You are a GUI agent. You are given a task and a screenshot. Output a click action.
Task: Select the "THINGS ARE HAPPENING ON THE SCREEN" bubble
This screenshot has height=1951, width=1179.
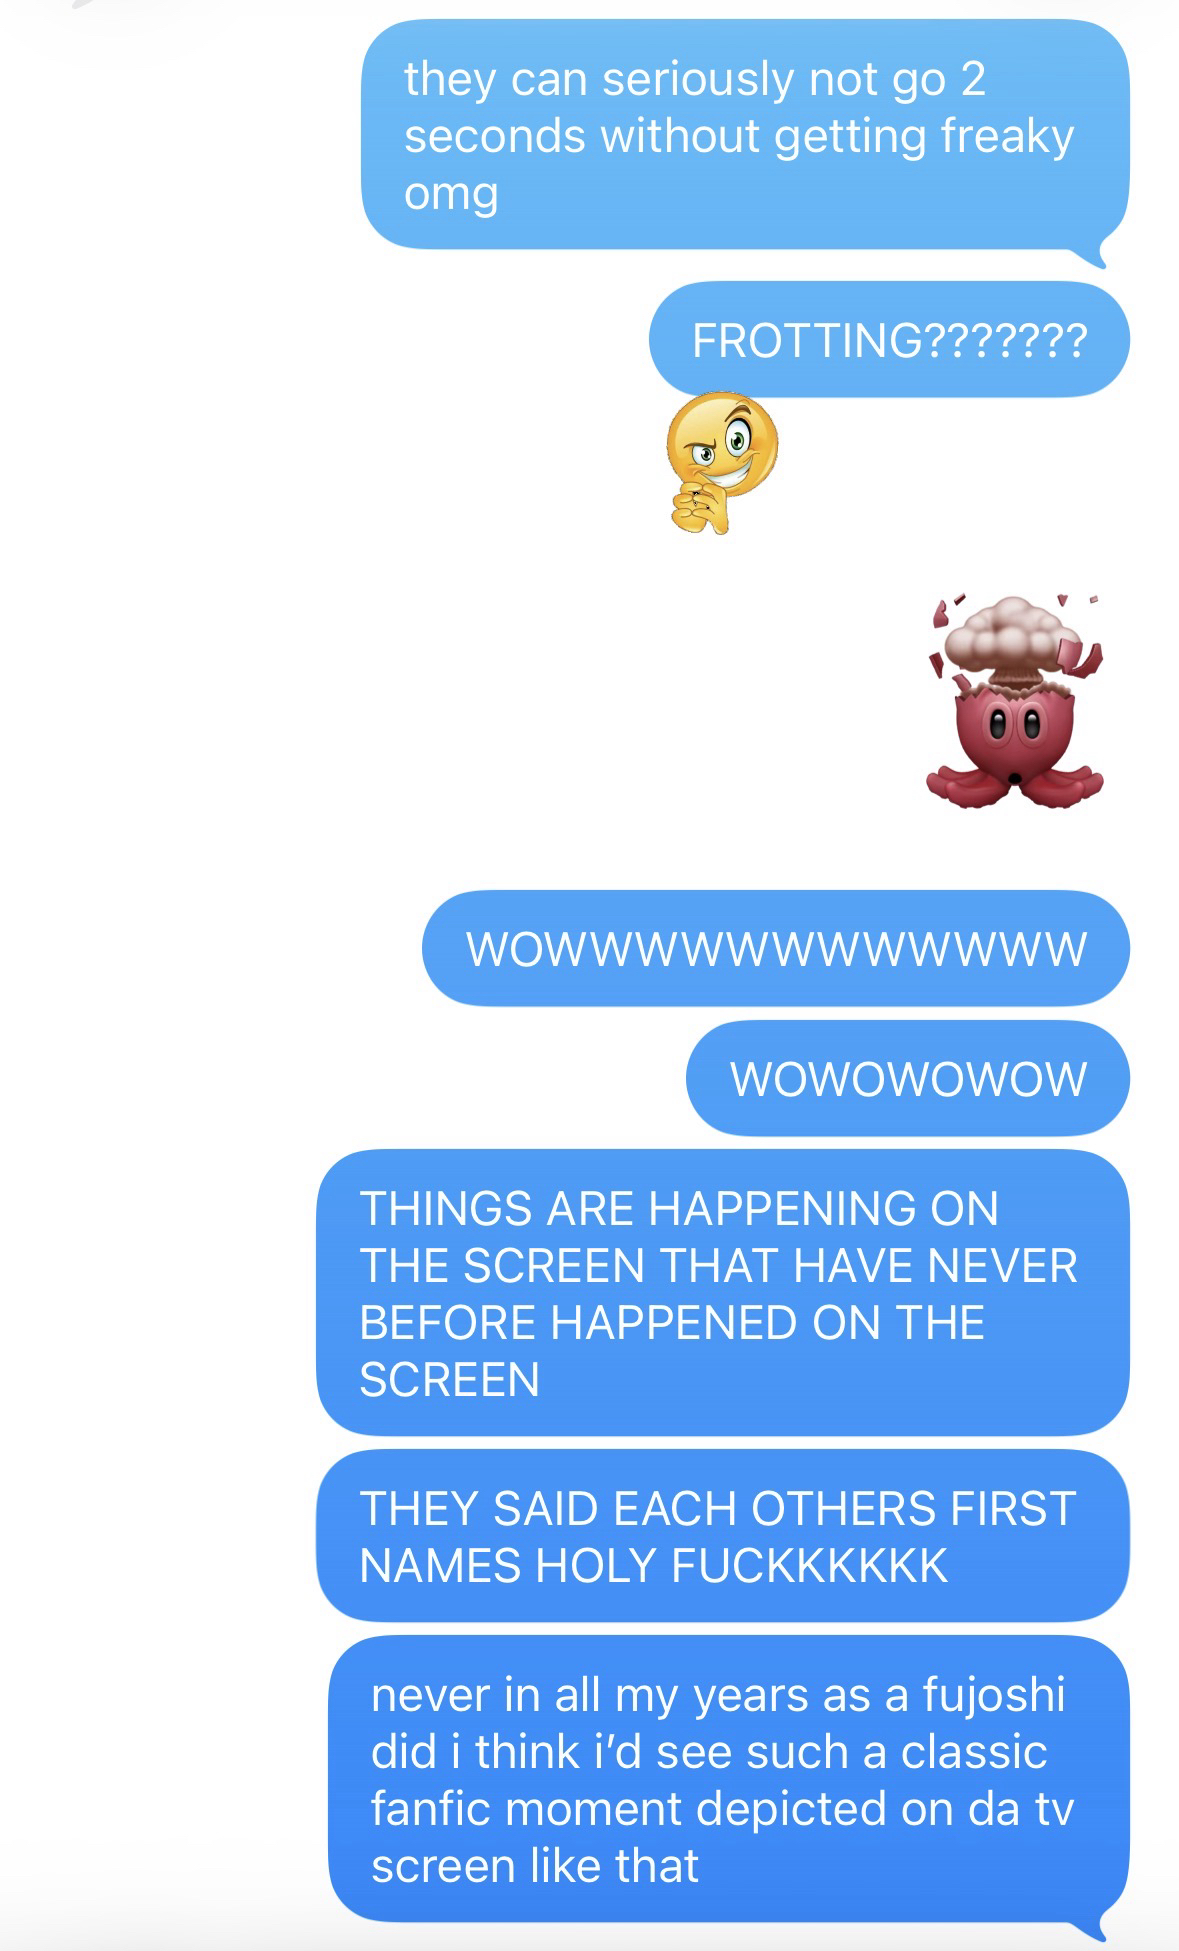(723, 1293)
